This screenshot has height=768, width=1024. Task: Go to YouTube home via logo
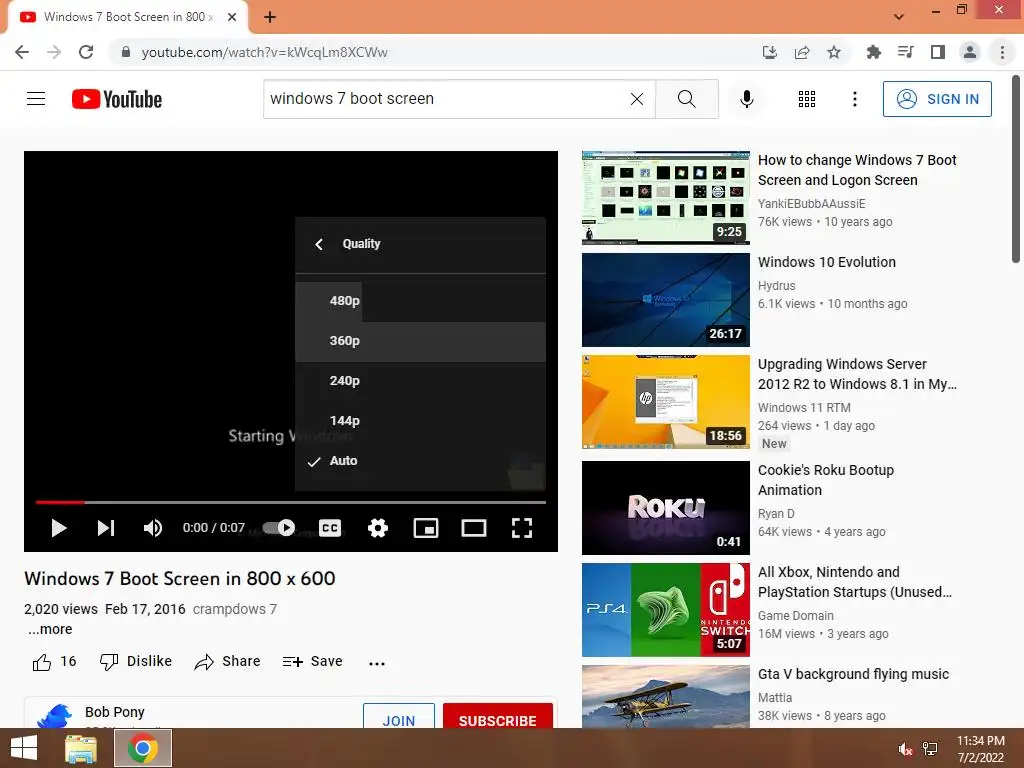pos(117,99)
